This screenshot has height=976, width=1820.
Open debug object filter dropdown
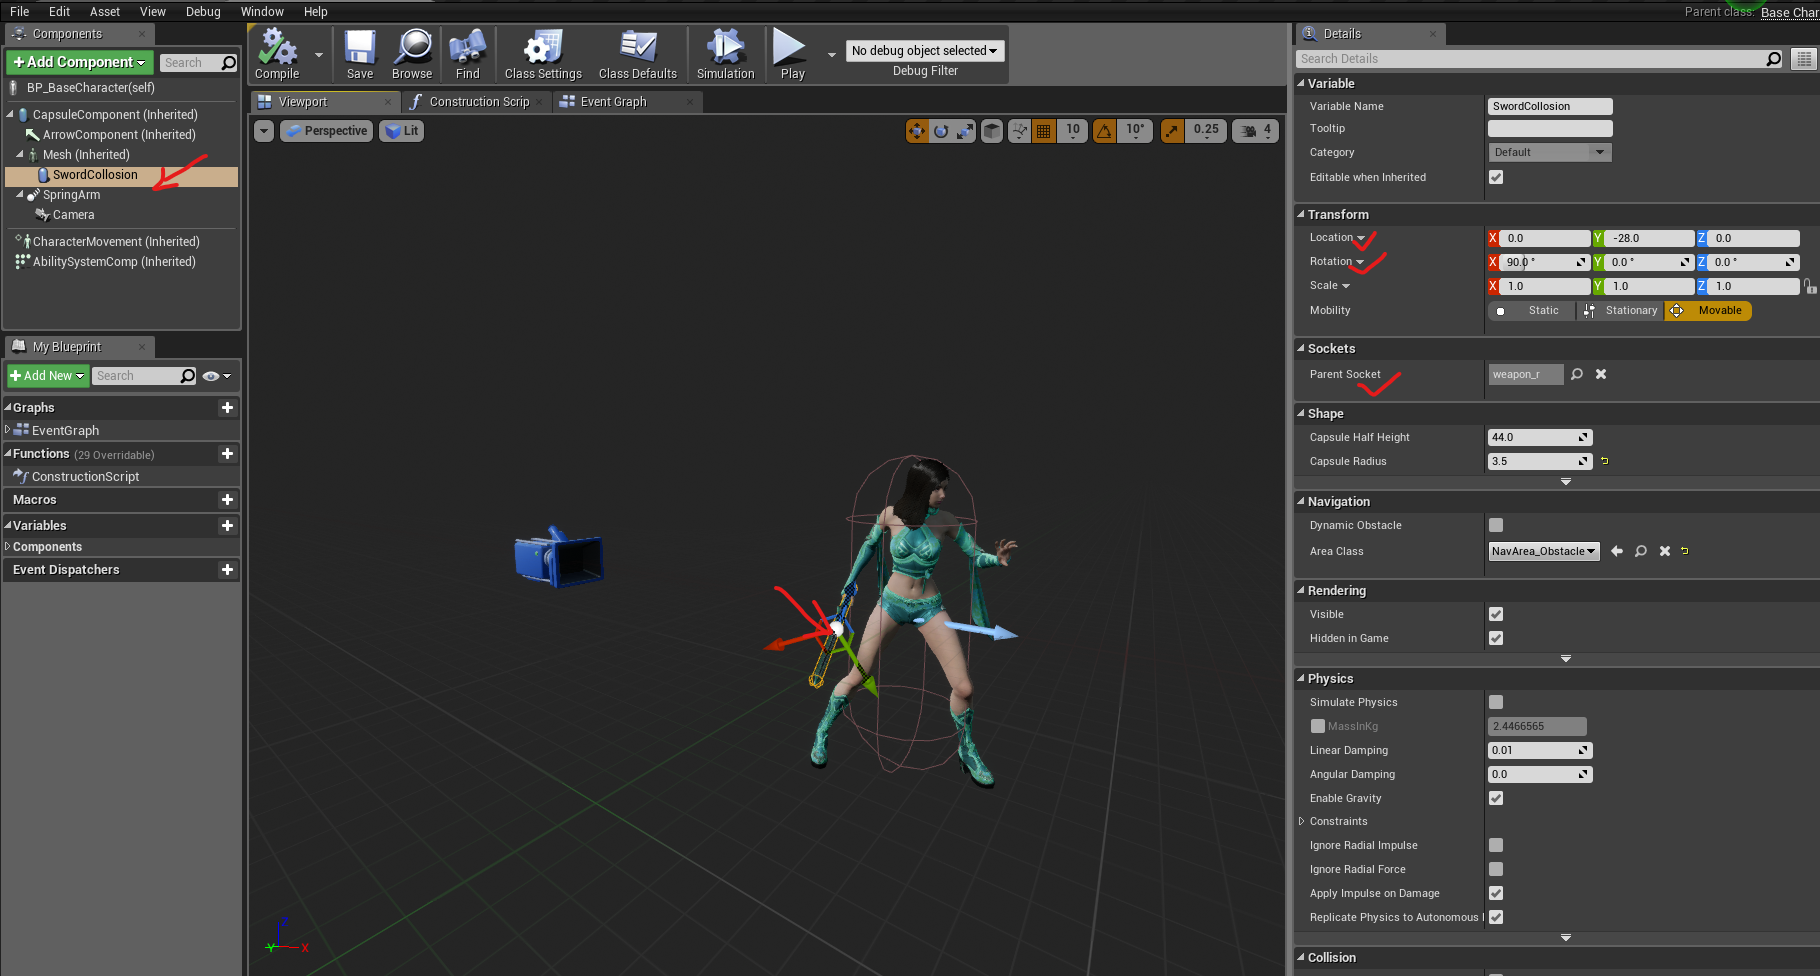tap(924, 51)
